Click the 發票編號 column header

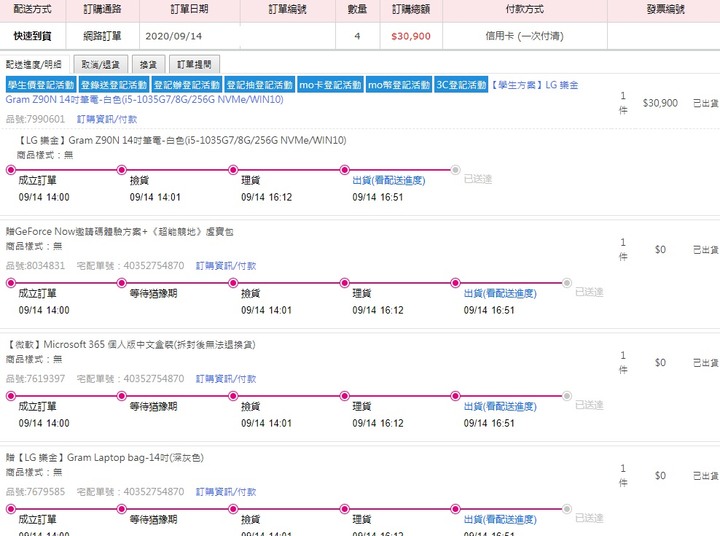(x=666, y=9)
